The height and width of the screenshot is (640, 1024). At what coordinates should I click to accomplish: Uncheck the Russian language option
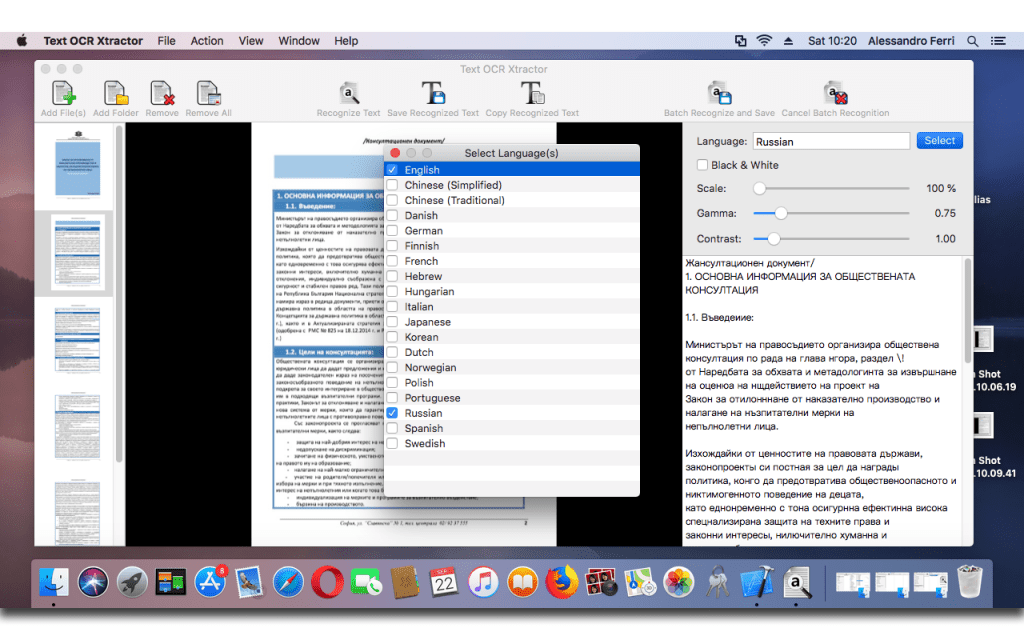tap(393, 413)
